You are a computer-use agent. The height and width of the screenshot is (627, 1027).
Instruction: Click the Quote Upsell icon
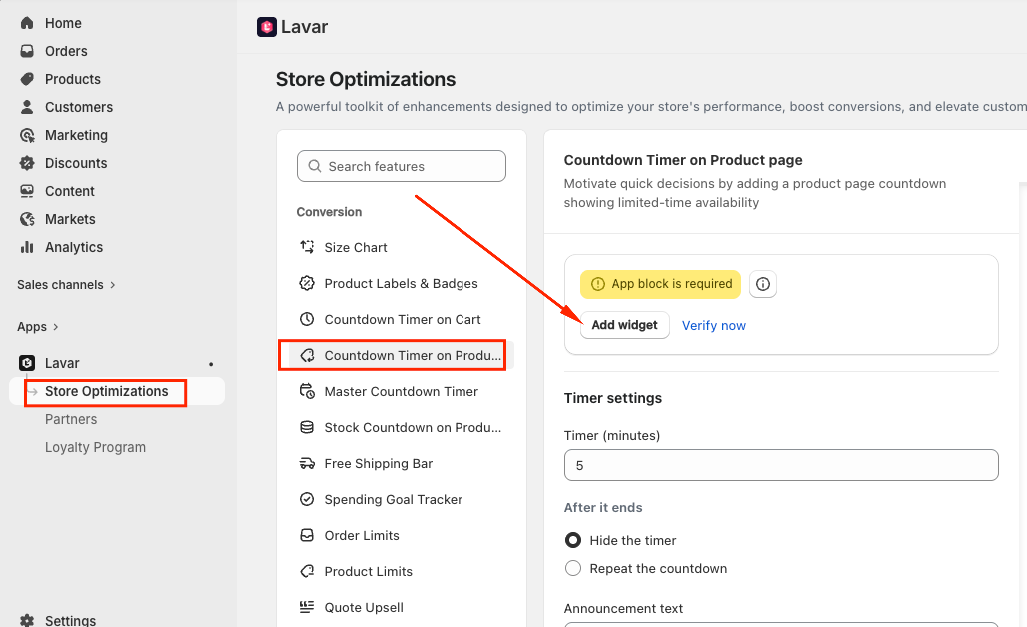307,607
